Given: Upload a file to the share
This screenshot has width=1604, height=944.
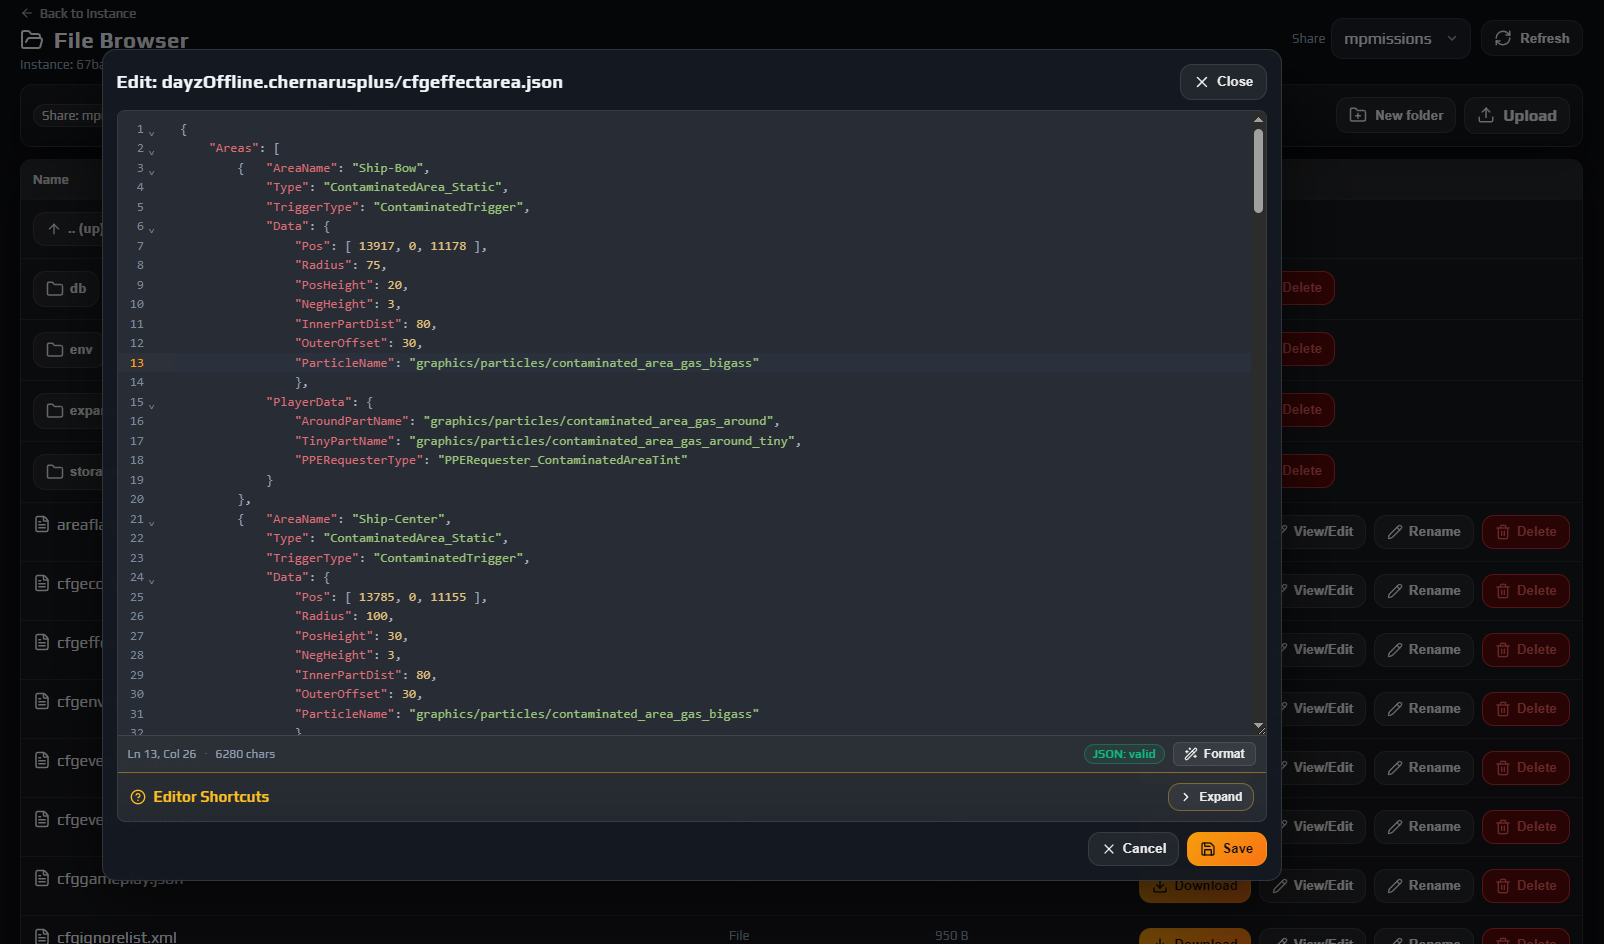Looking at the screenshot, I should [x=1517, y=115].
